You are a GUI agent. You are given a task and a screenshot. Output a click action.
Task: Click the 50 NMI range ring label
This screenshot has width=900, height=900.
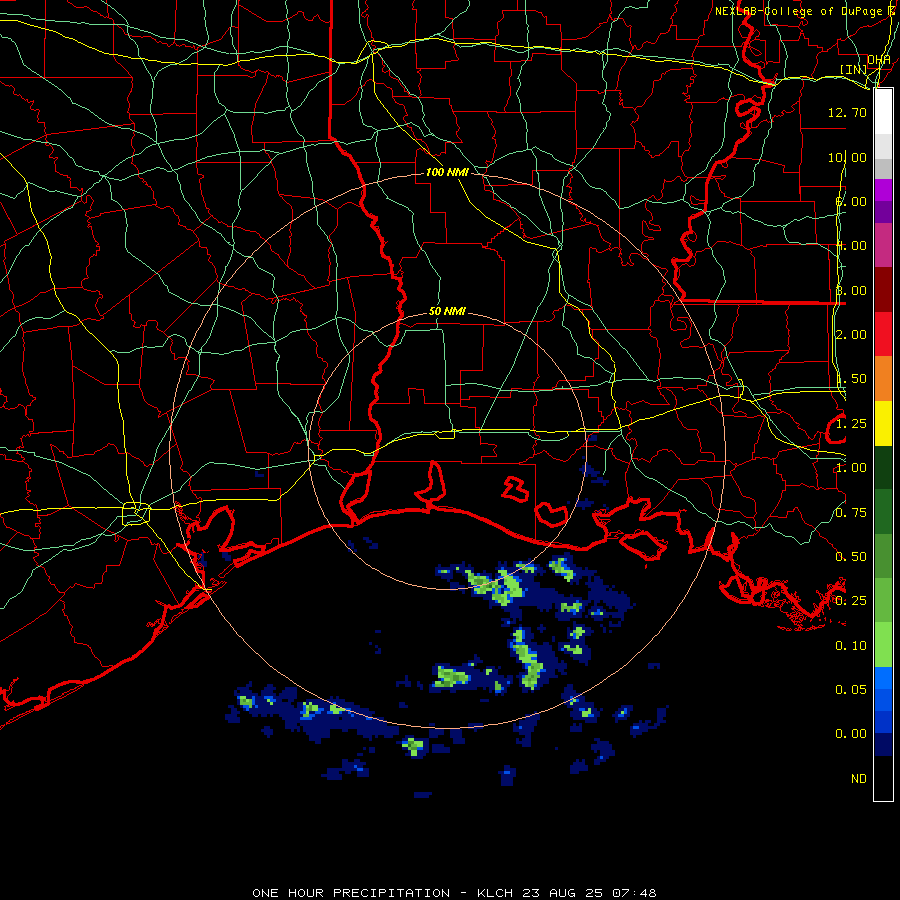pyautogui.click(x=447, y=311)
